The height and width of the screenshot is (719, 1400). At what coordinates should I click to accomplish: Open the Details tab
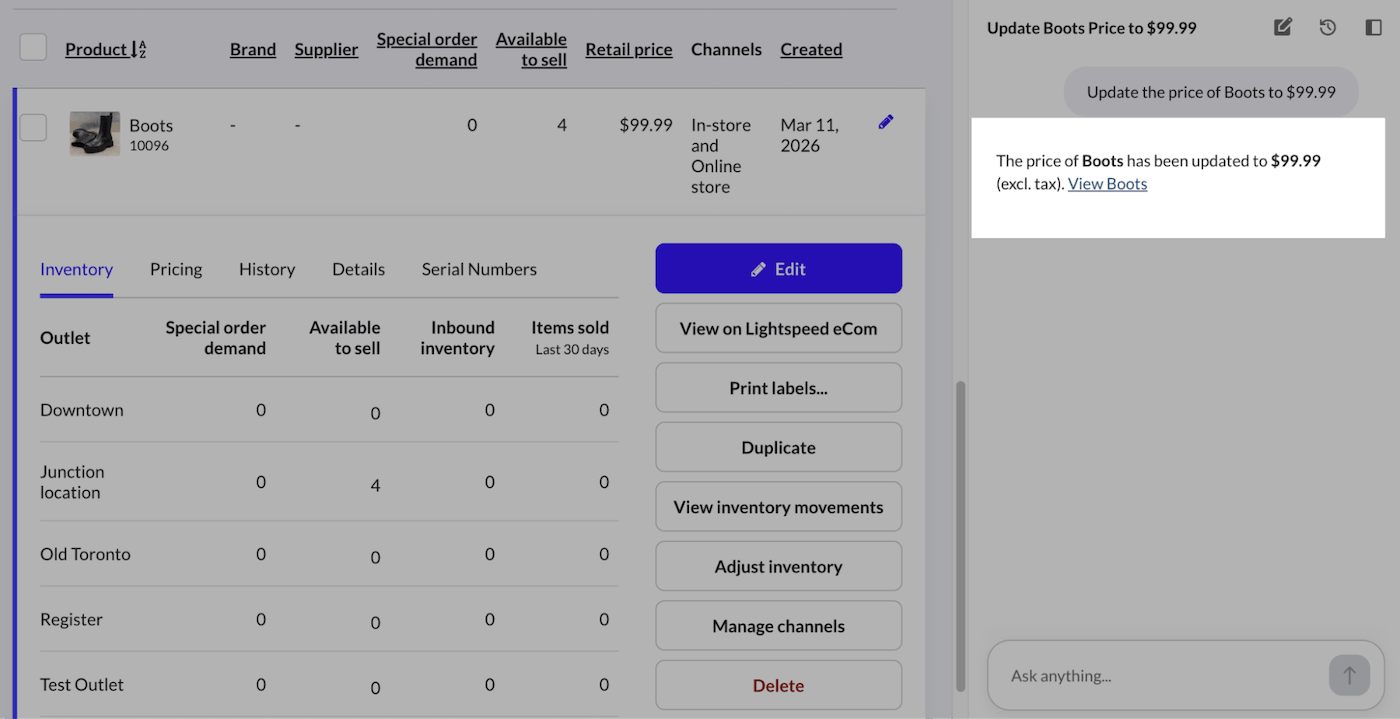click(x=358, y=269)
